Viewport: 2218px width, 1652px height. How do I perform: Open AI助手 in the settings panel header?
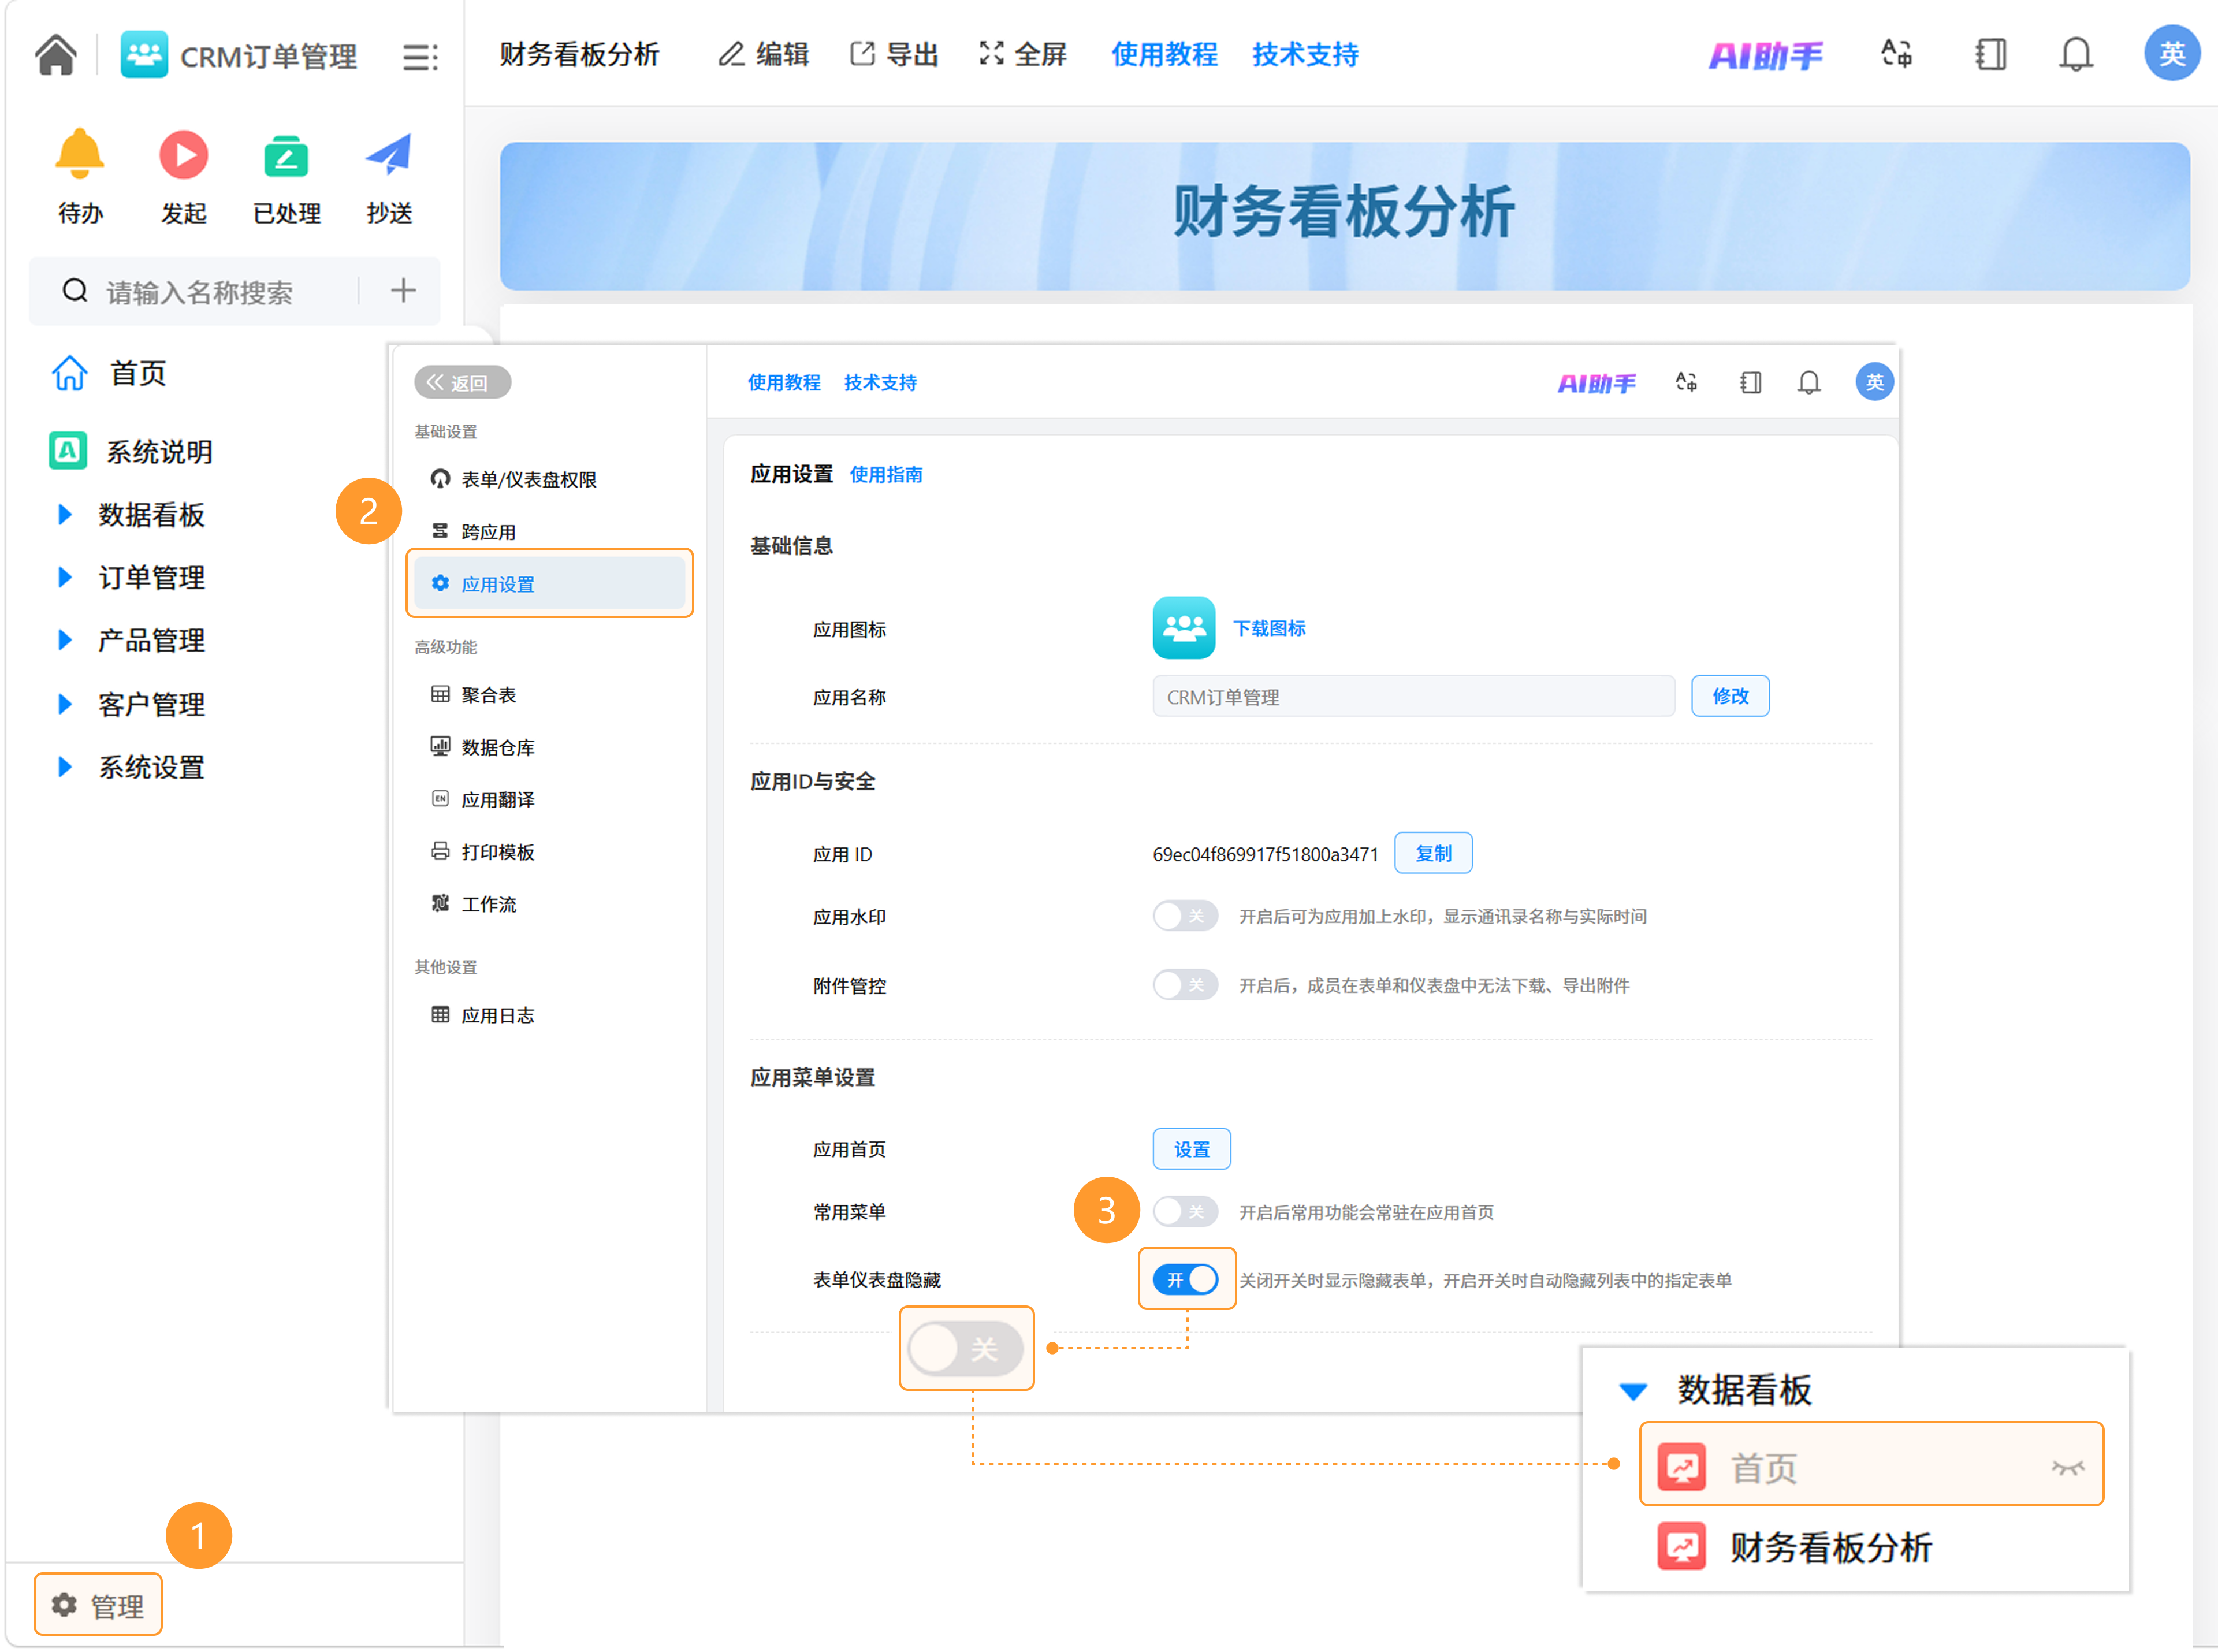1597,383
